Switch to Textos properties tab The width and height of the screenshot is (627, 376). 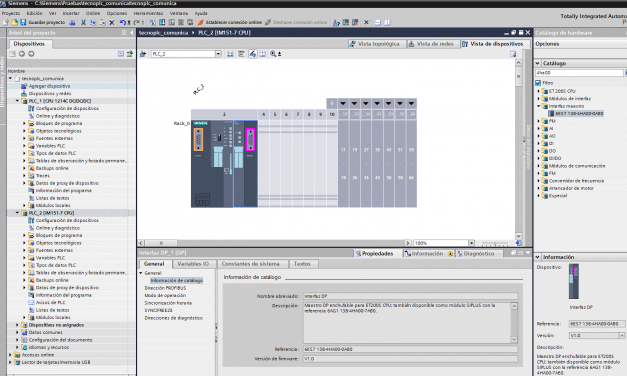pyautogui.click(x=302, y=264)
